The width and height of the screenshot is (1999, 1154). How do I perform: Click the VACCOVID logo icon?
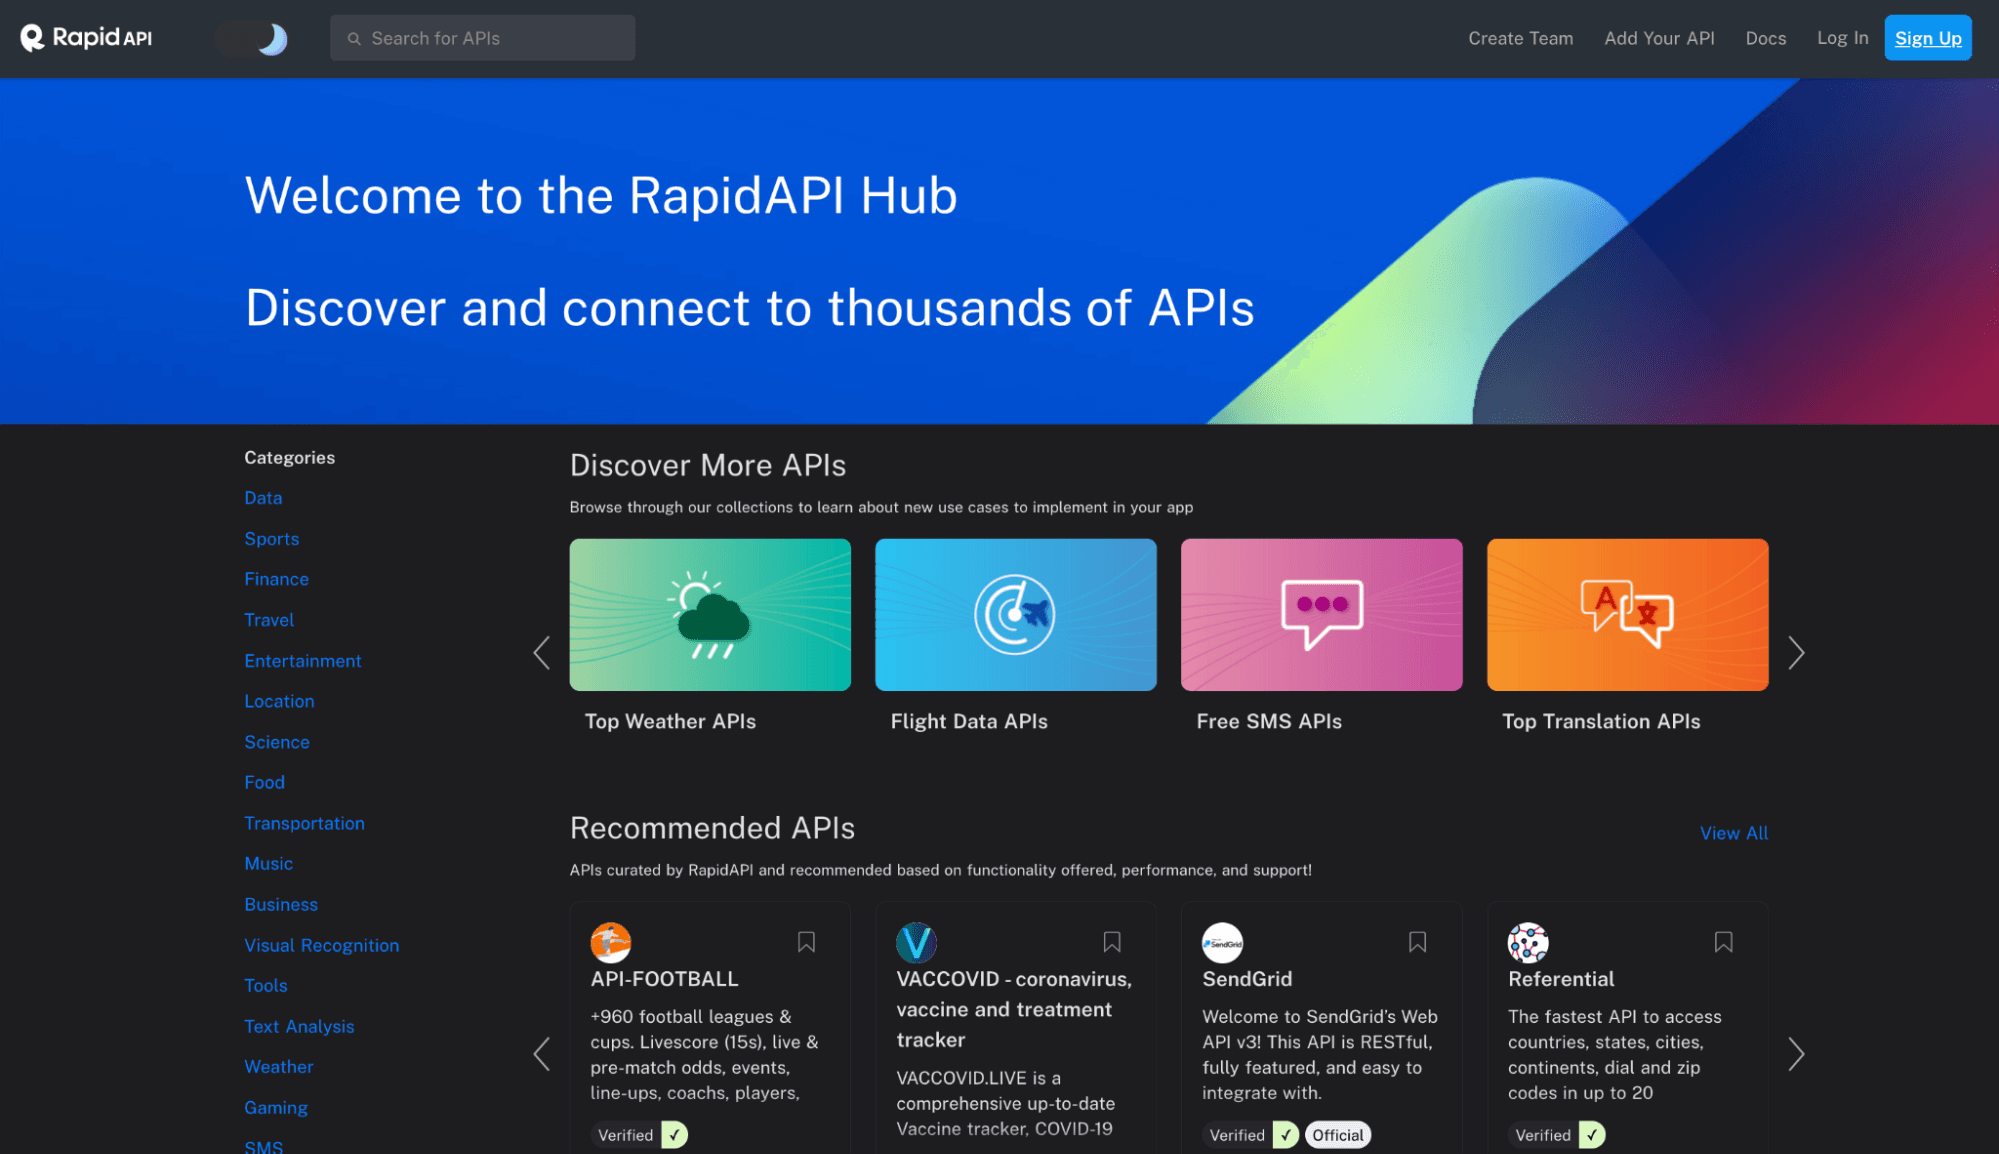[x=917, y=942]
